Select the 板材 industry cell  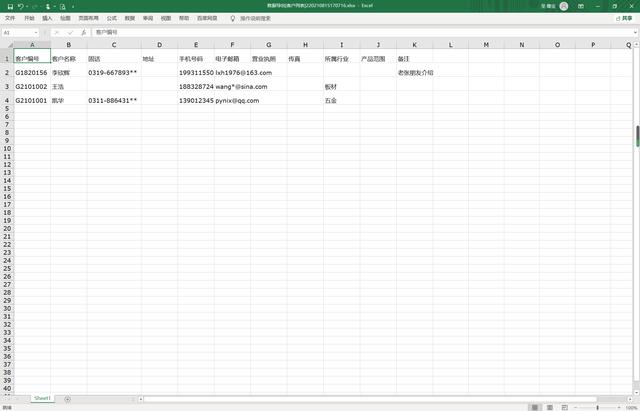[342, 87]
